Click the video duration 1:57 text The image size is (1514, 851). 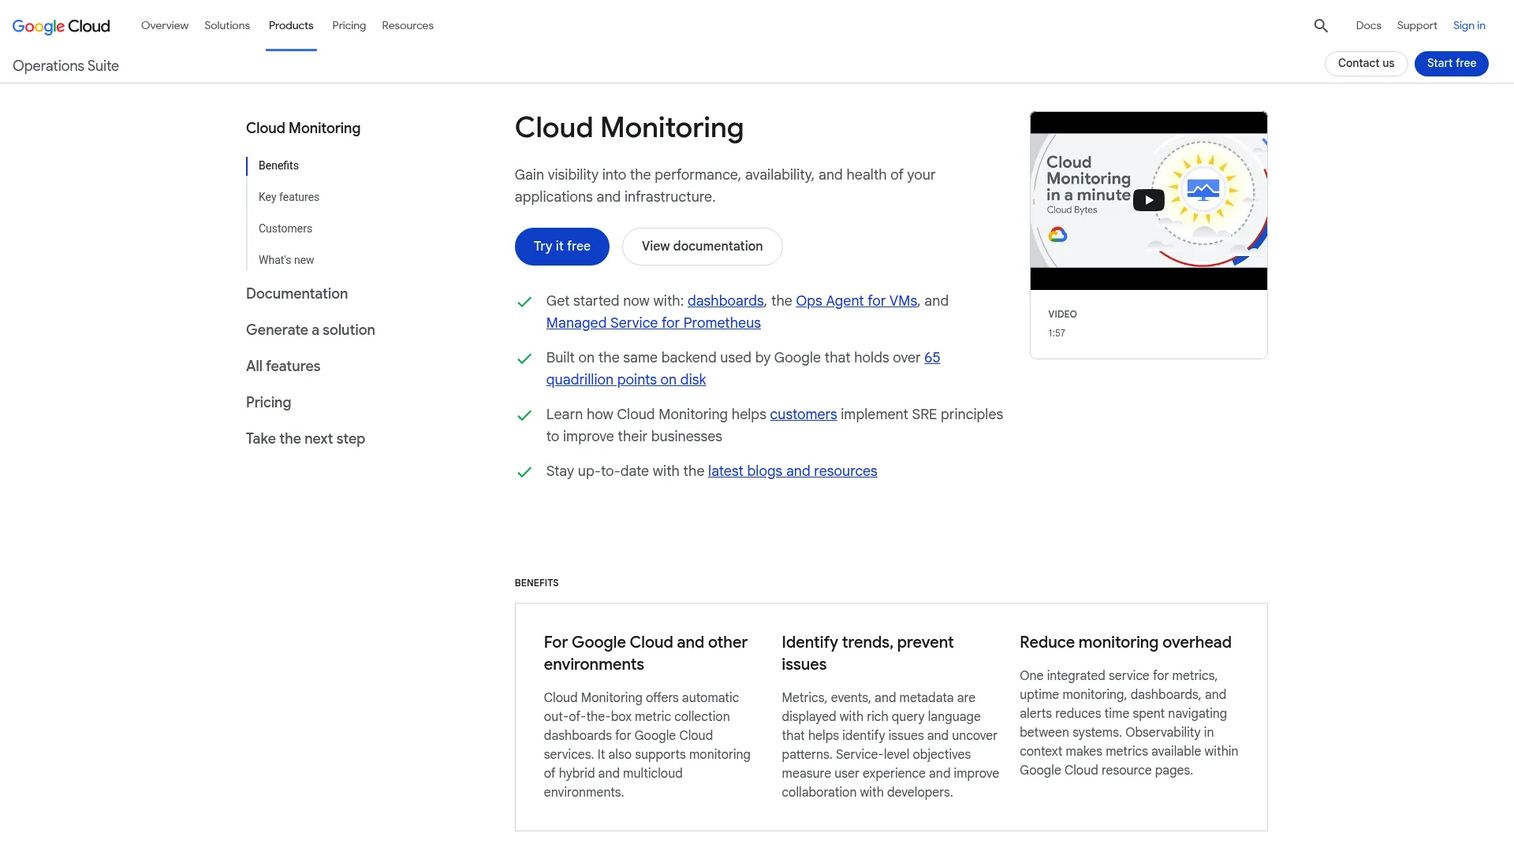(1056, 333)
